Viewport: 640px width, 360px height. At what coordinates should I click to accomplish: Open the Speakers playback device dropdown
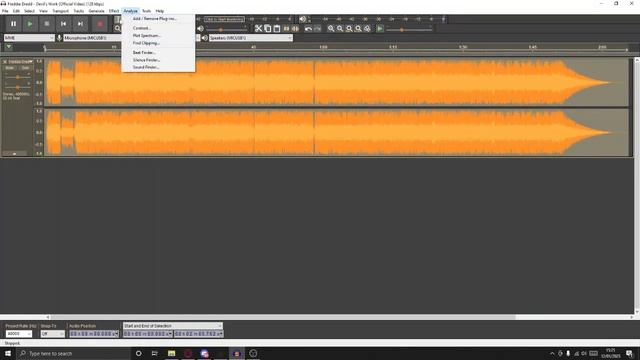coord(251,38)
